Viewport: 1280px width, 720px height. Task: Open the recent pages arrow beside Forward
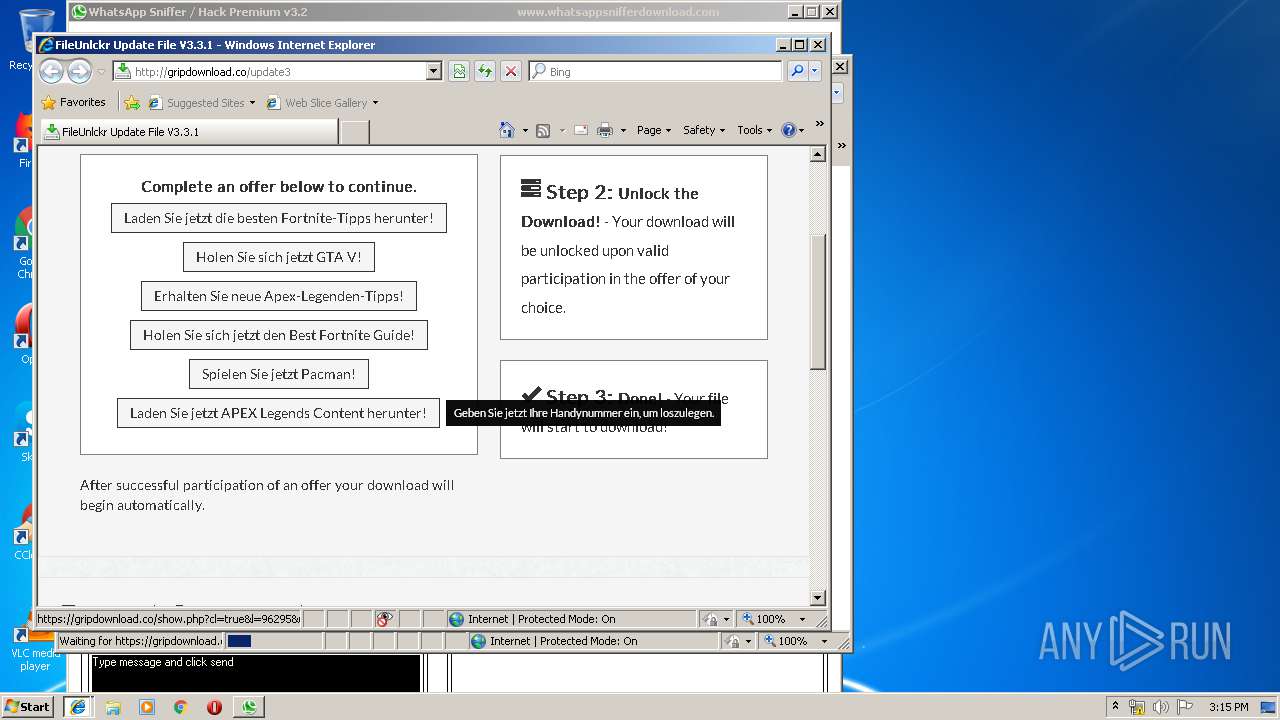[x=101, y=72]
